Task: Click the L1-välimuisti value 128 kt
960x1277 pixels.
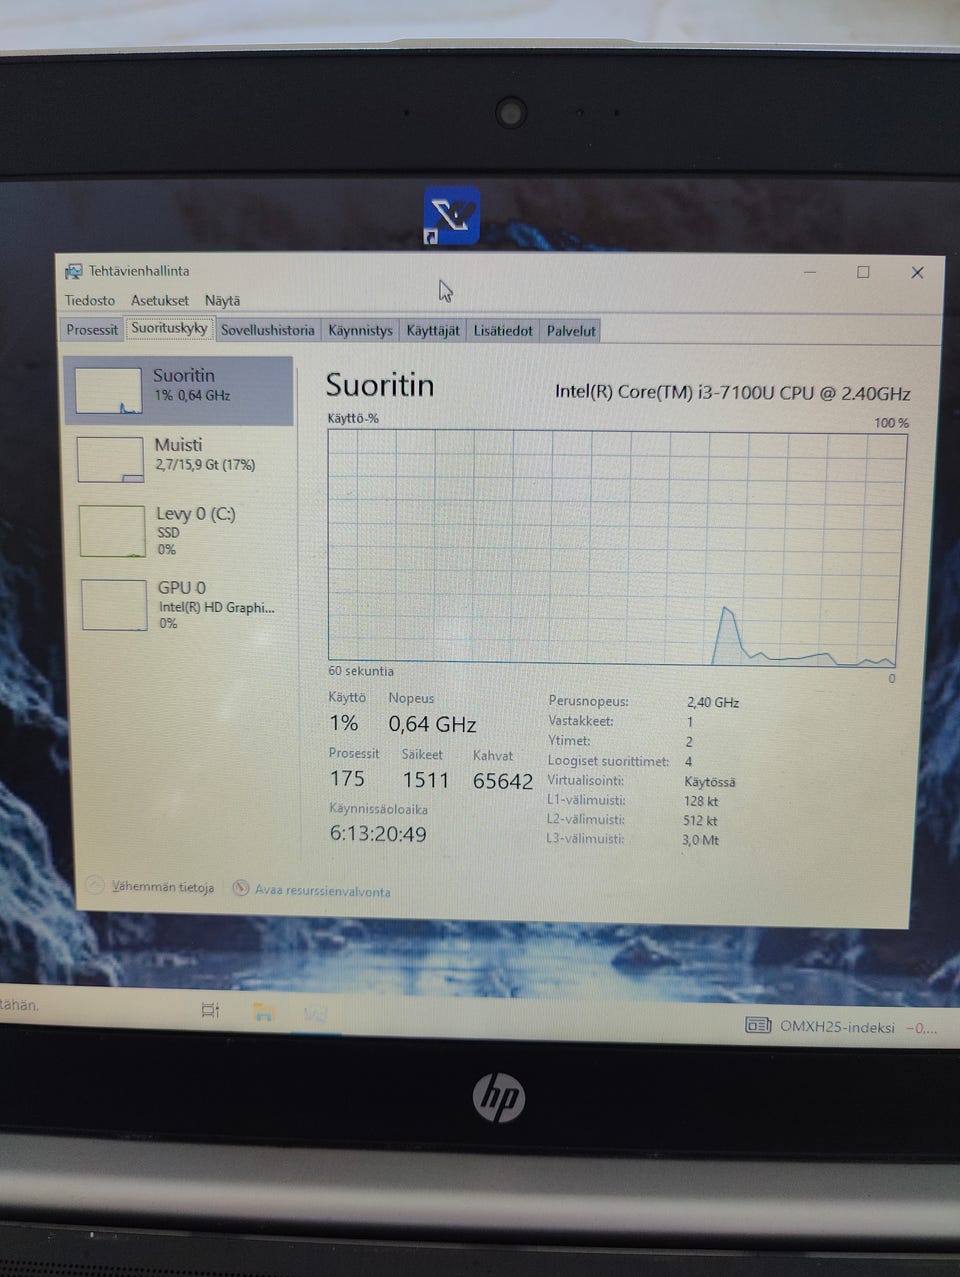Action: click(701, 801)
